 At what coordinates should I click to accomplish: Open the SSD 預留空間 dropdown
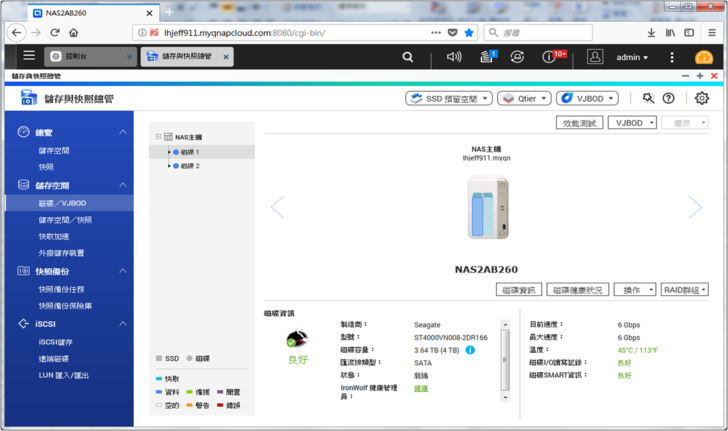pyautogui.click(x=448, y=99)
